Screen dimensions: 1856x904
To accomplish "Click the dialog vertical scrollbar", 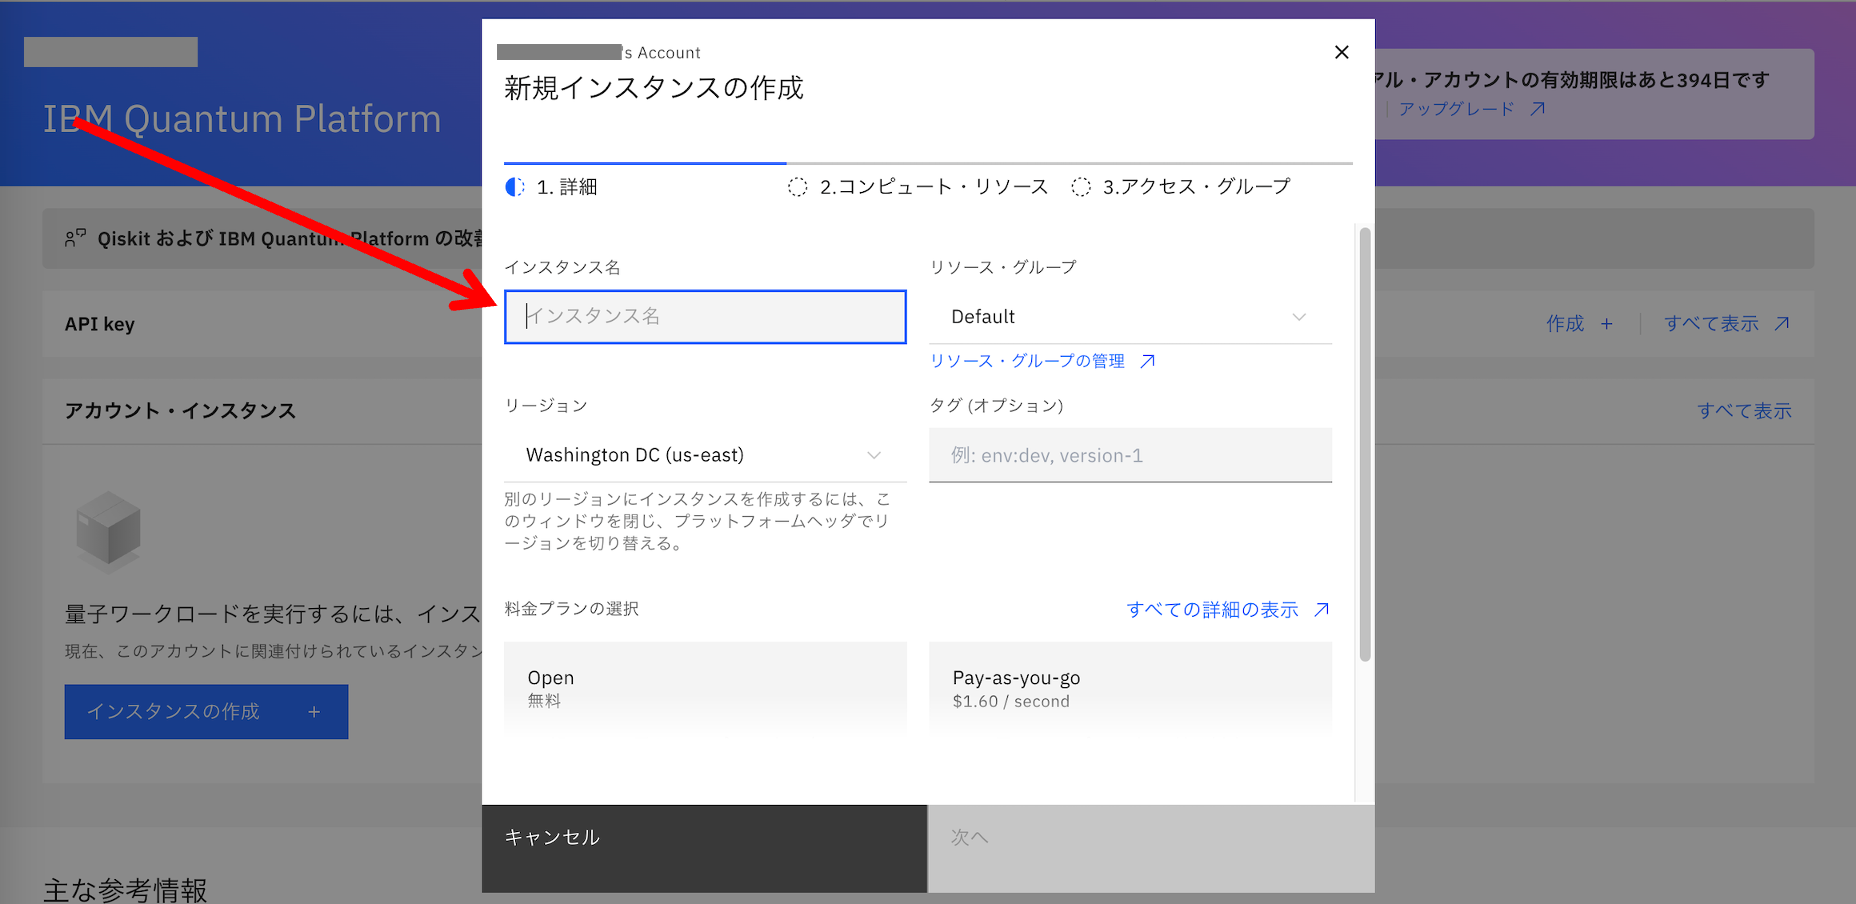I will click(1365, 444).
